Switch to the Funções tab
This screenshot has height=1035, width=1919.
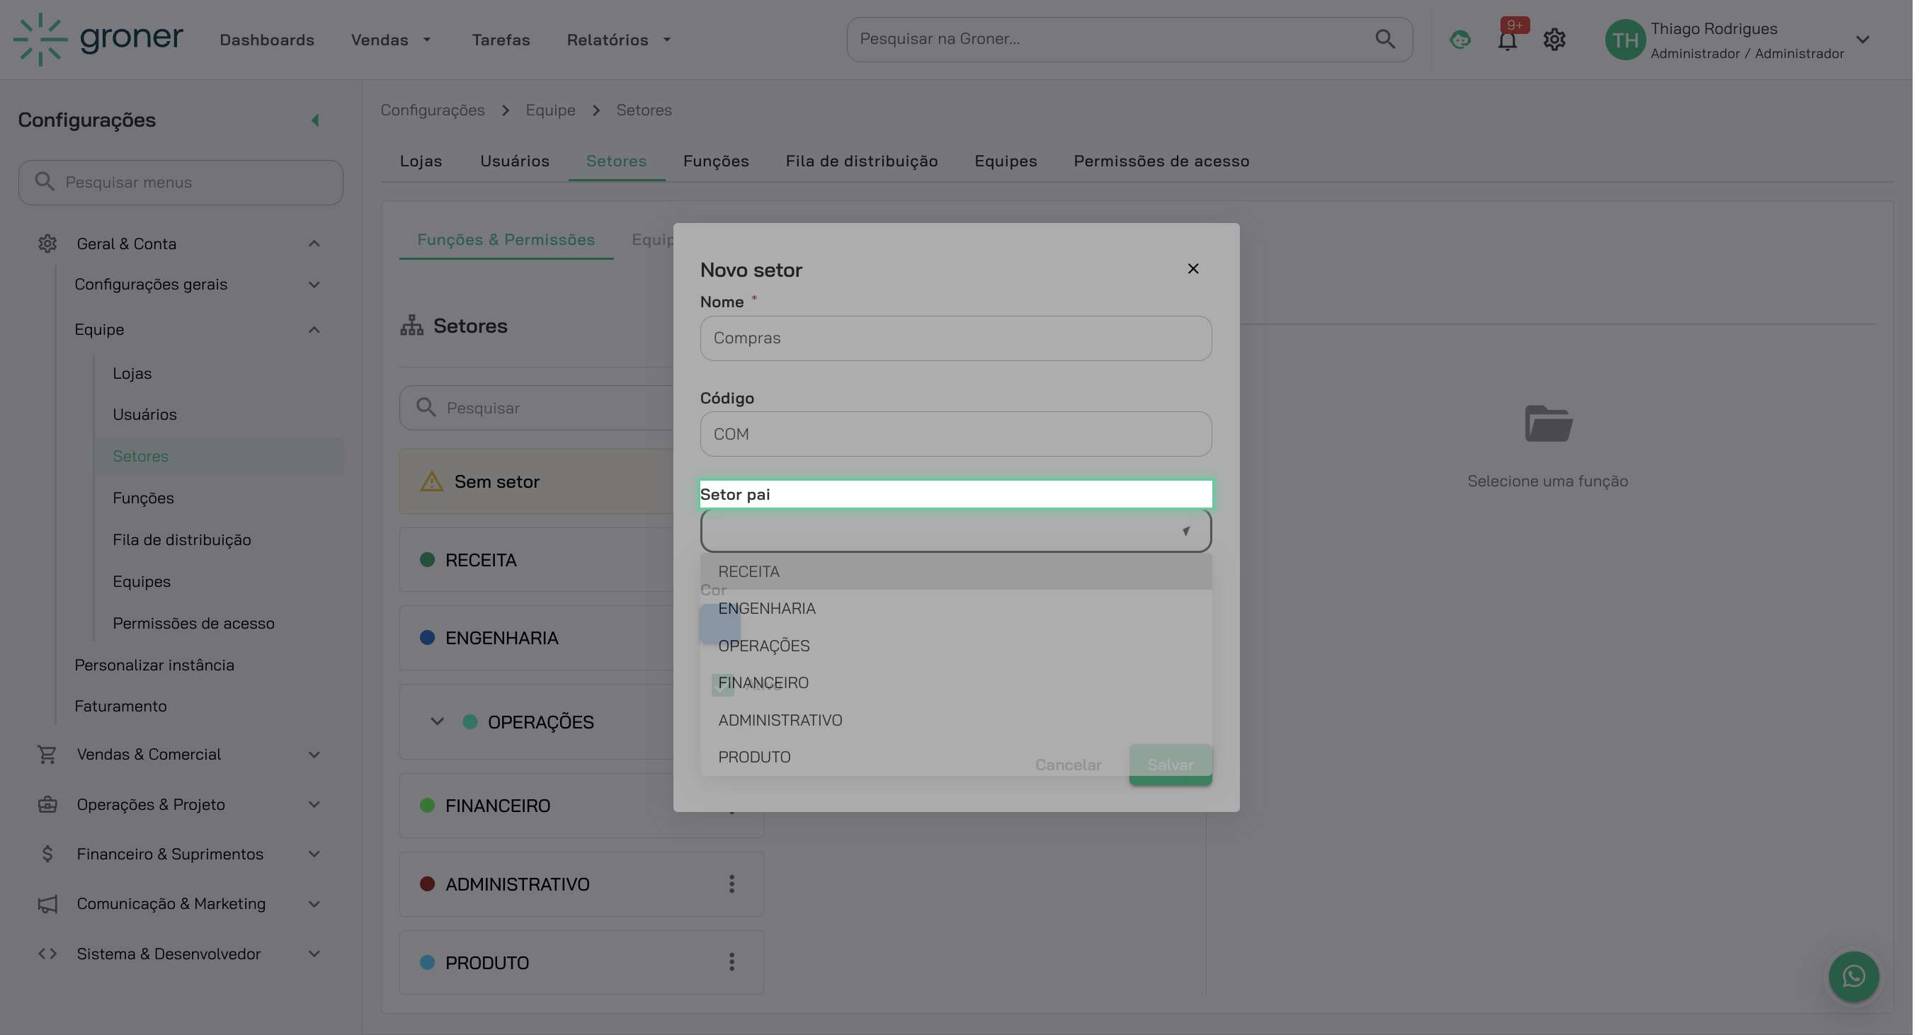pos(715,161)
